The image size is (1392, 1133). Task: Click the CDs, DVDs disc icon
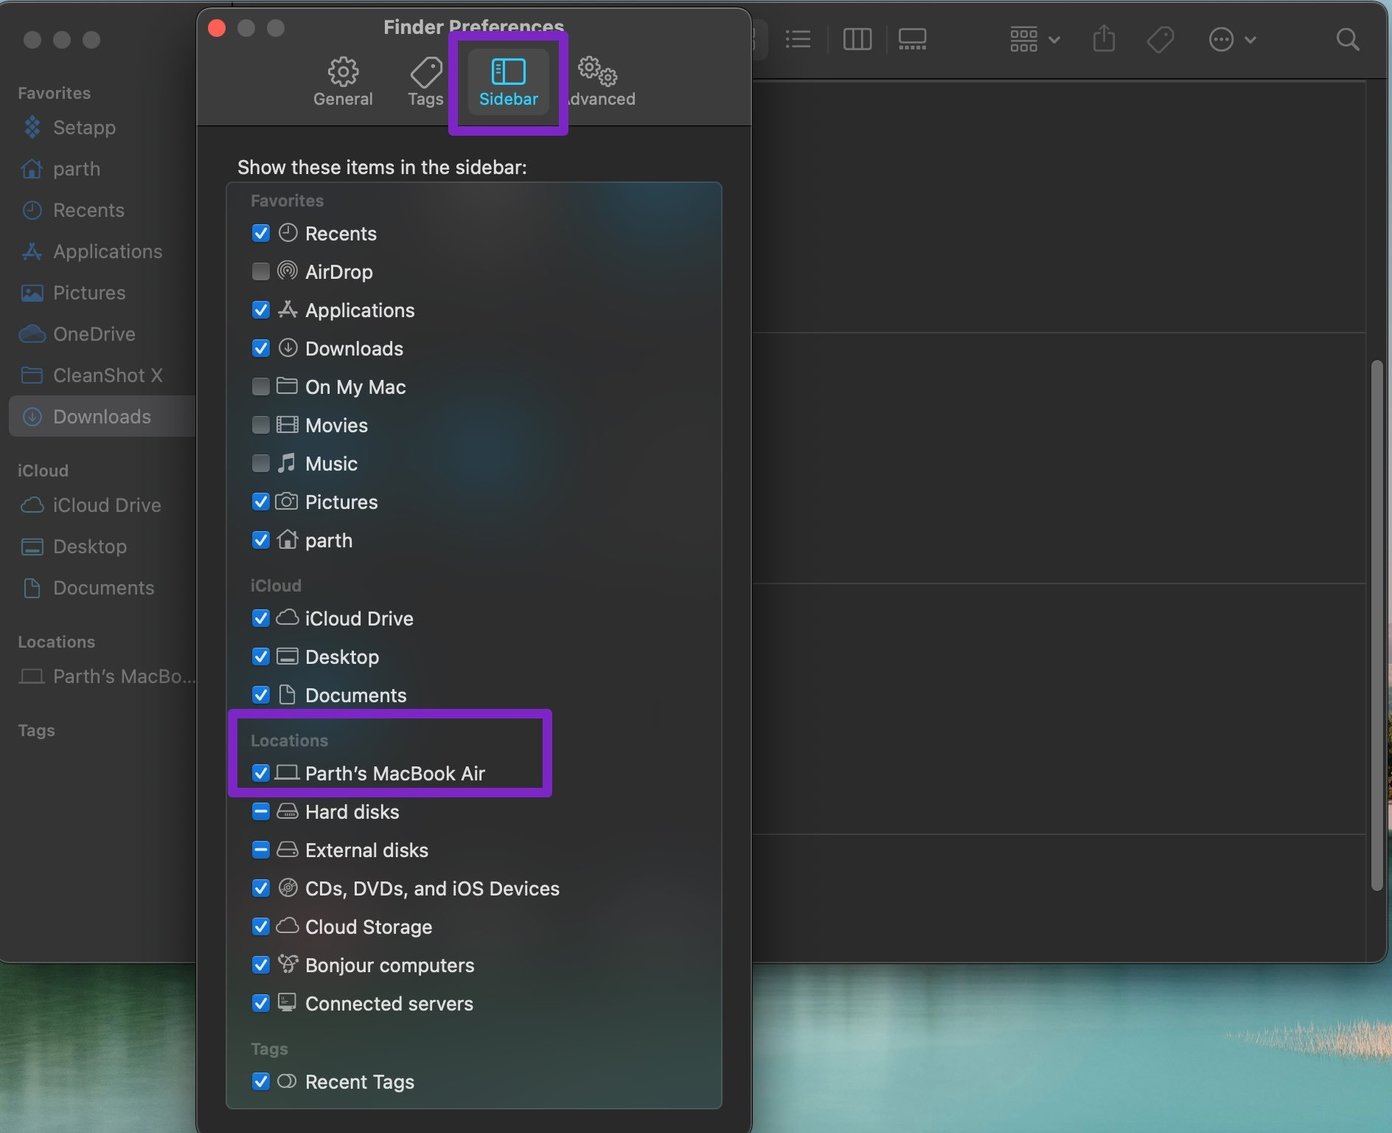tap(288, 888)
